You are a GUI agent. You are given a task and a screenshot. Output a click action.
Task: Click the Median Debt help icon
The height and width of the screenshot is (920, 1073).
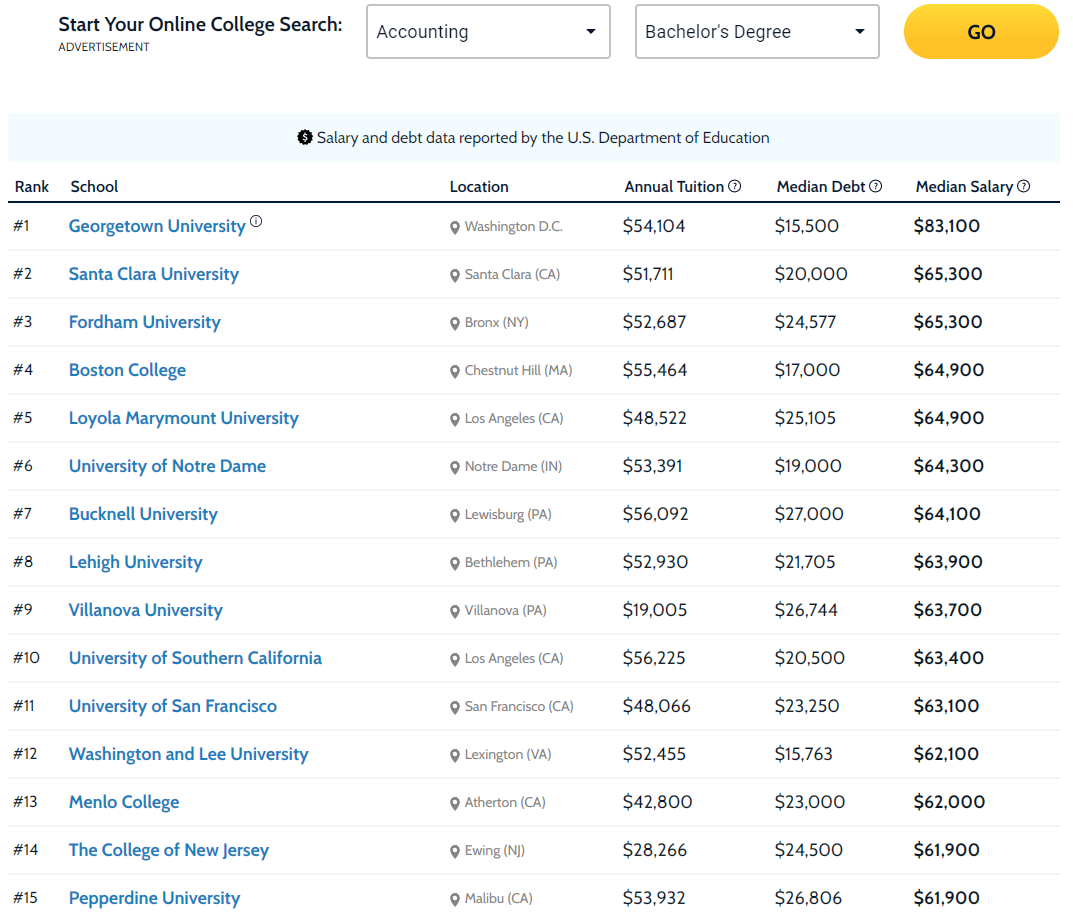(875, 186)
